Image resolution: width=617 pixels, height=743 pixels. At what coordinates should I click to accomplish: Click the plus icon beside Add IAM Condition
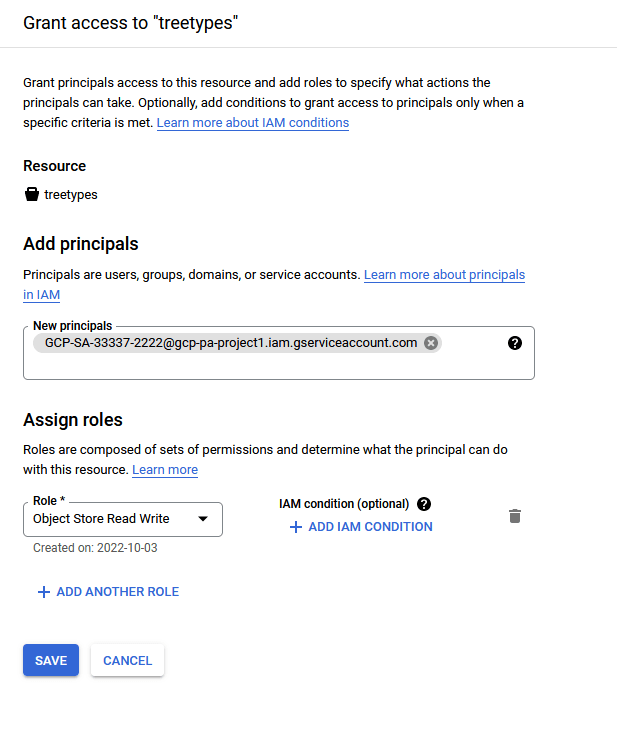[295, 527]
